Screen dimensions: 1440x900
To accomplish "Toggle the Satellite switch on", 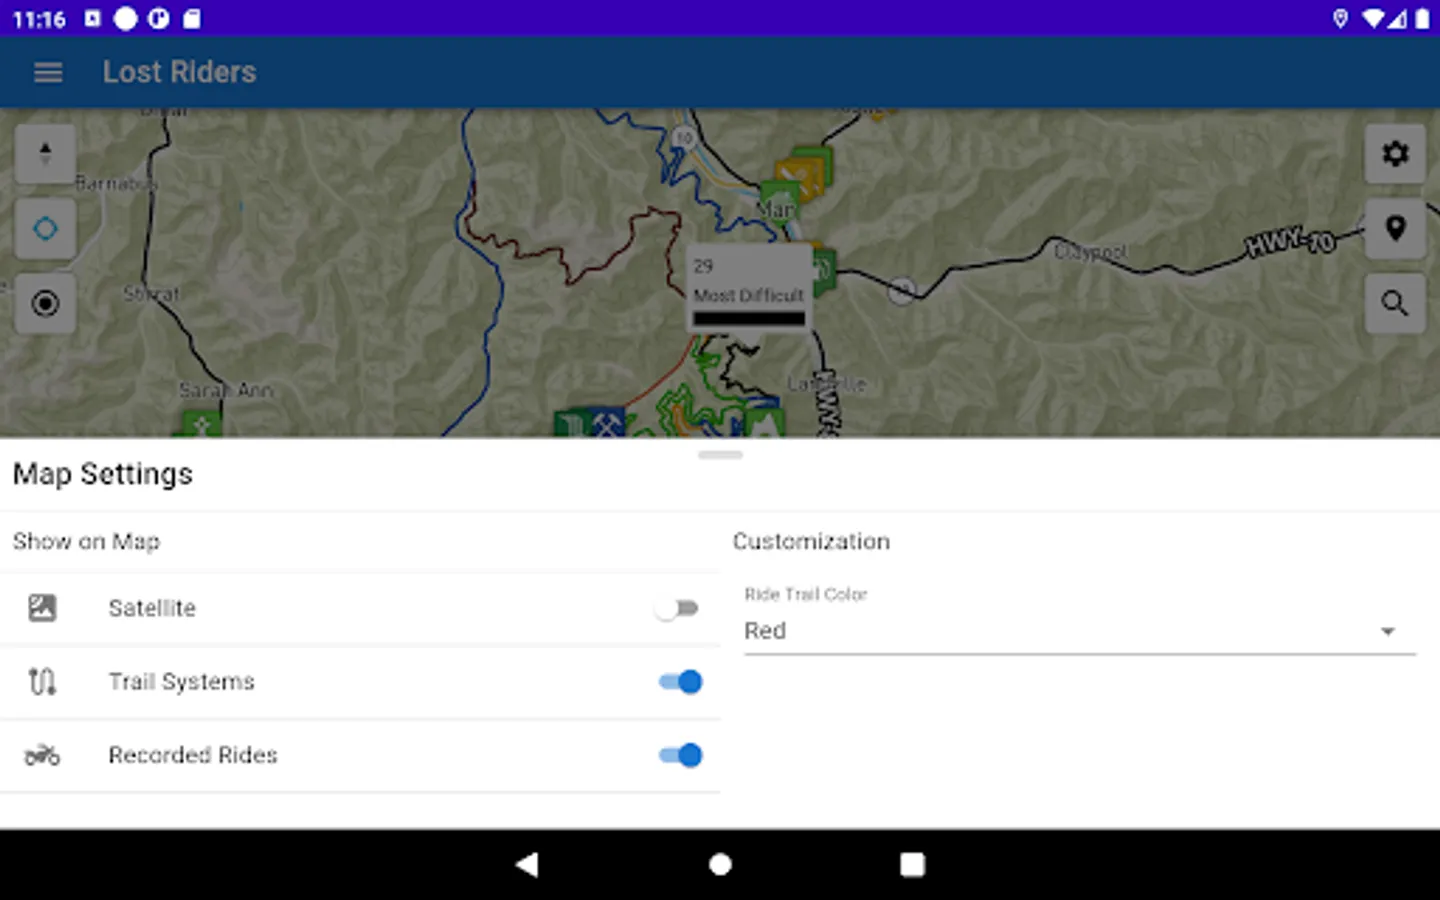I will tap(678, 608).
